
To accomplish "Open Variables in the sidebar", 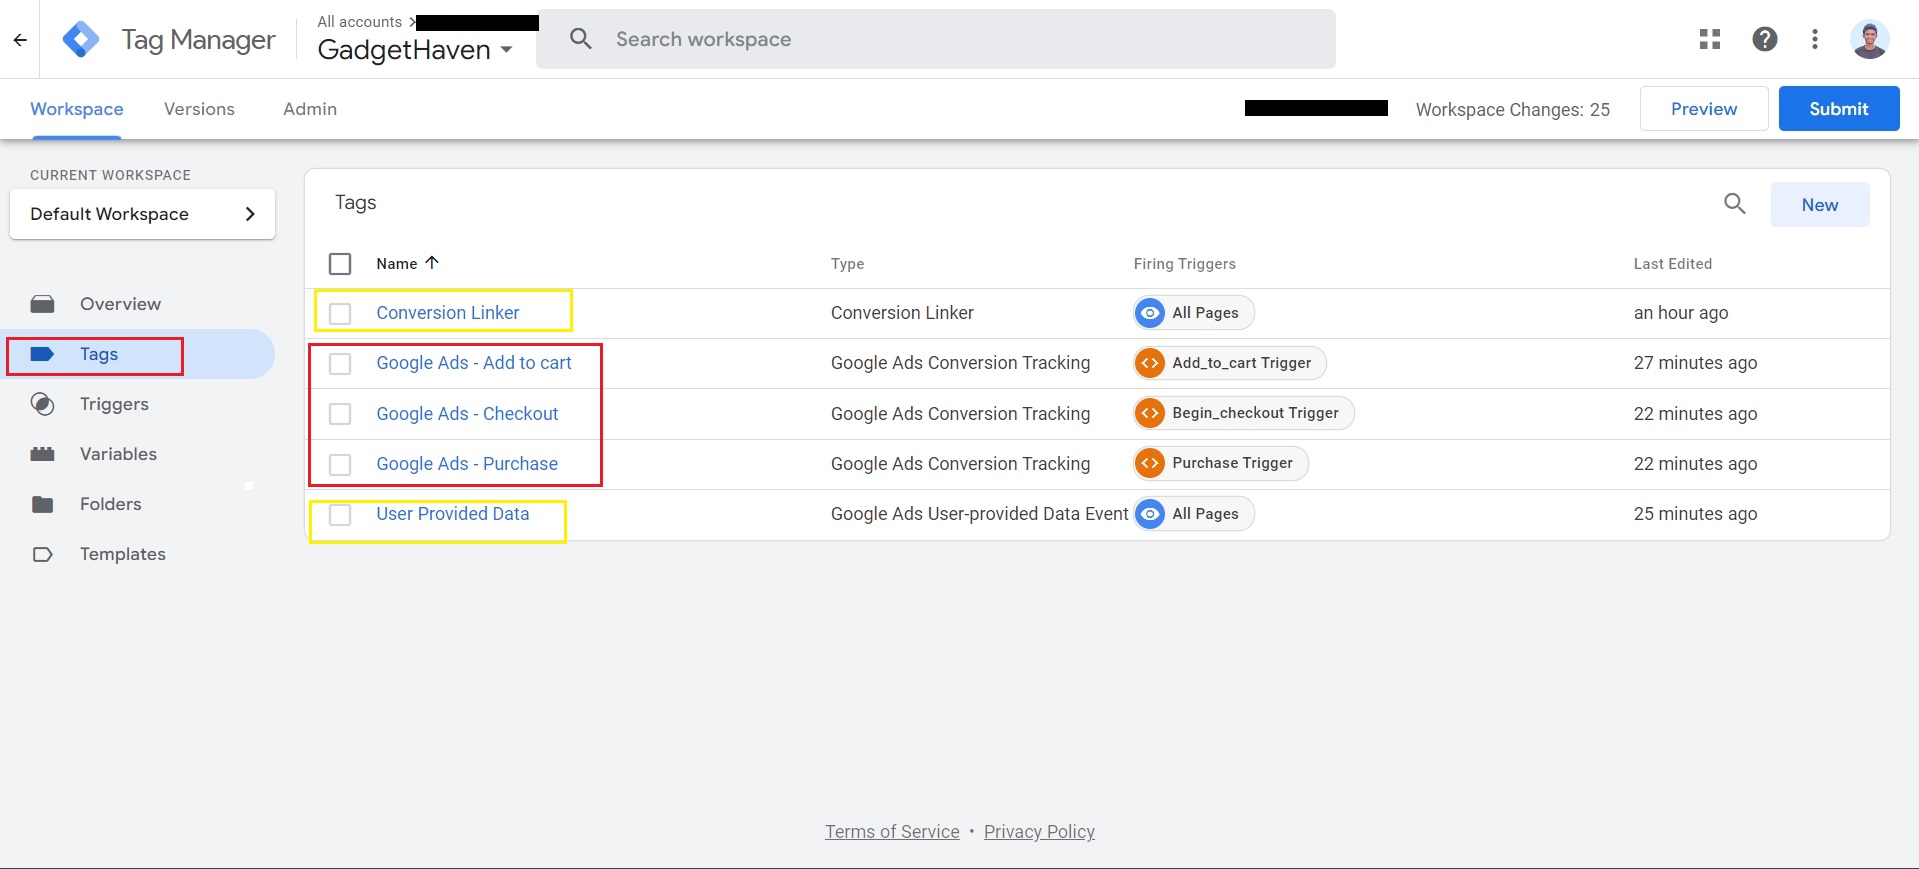I will pos(118,454).
